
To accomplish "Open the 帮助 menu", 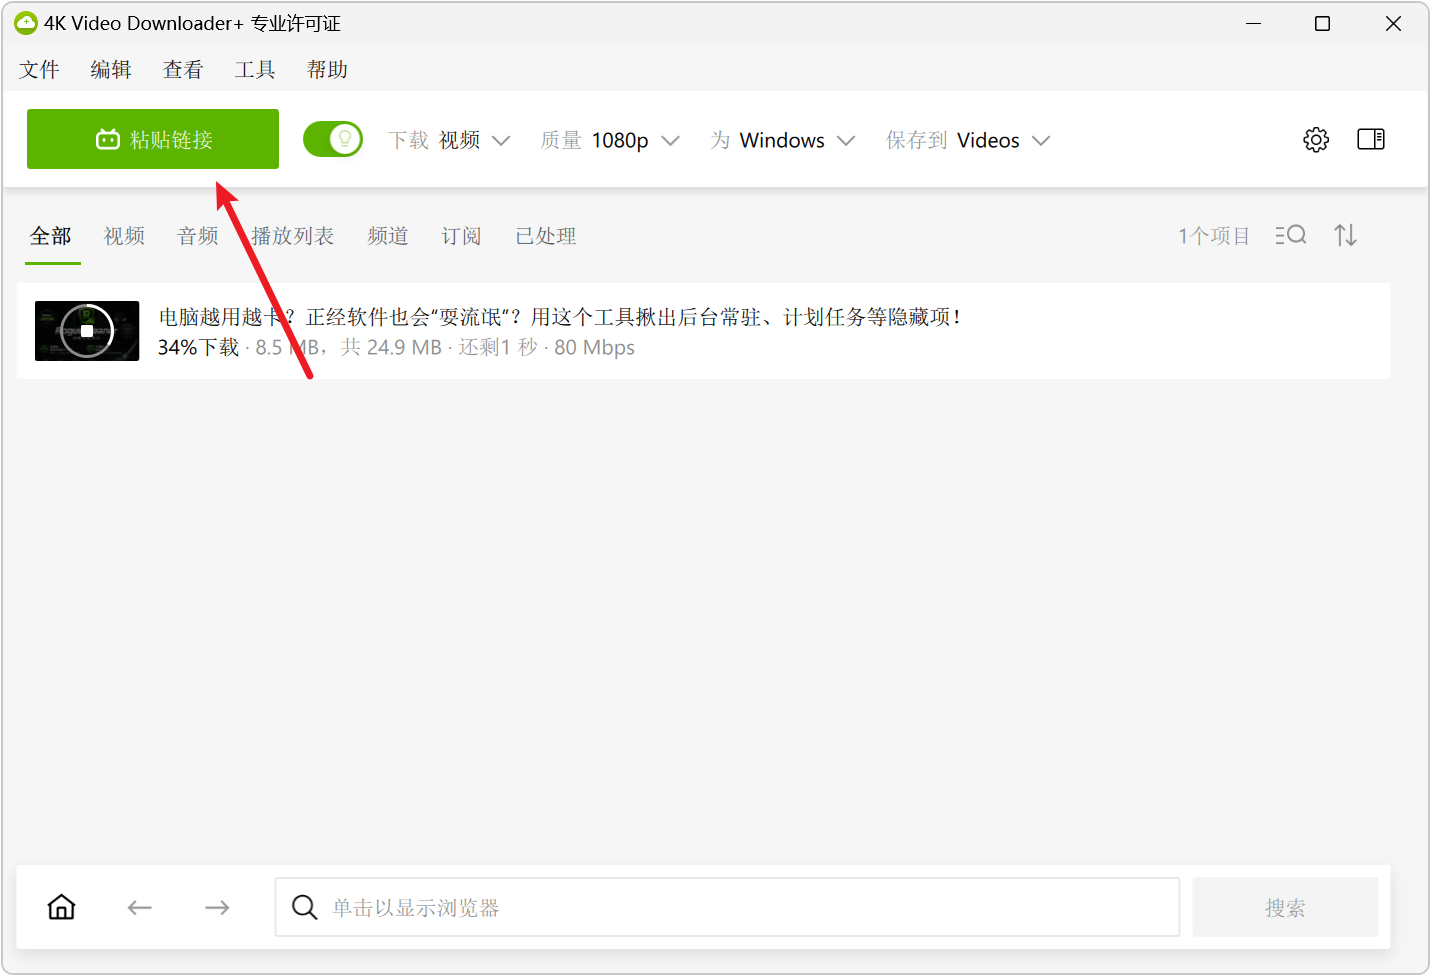I will 327,69.
